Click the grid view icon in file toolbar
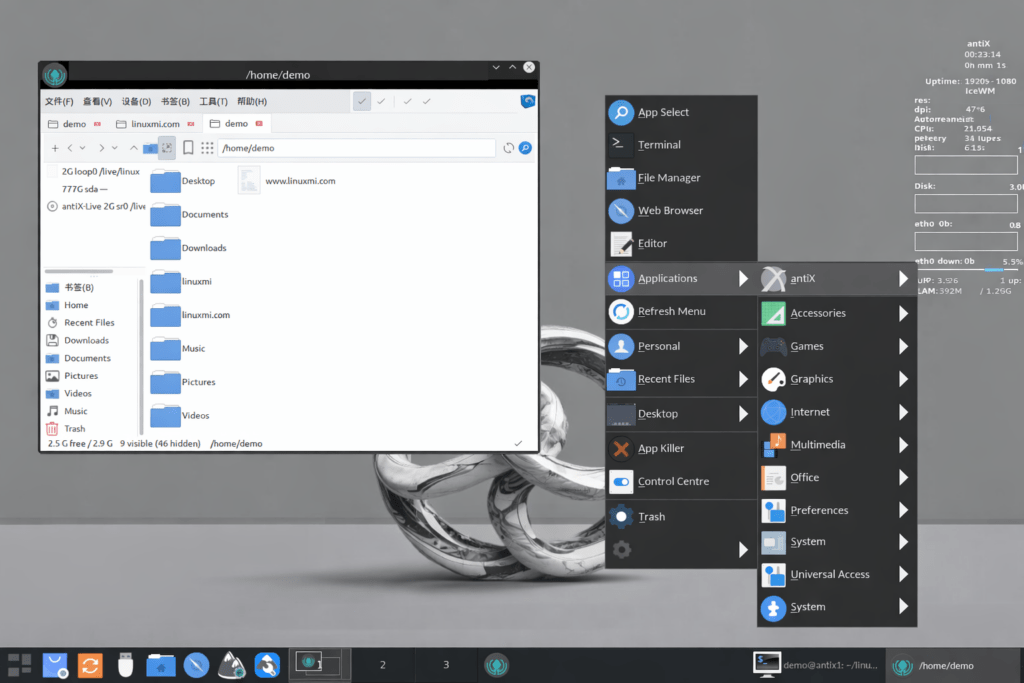The width and height of the screenshot is (1024, 683). (207, 148)
